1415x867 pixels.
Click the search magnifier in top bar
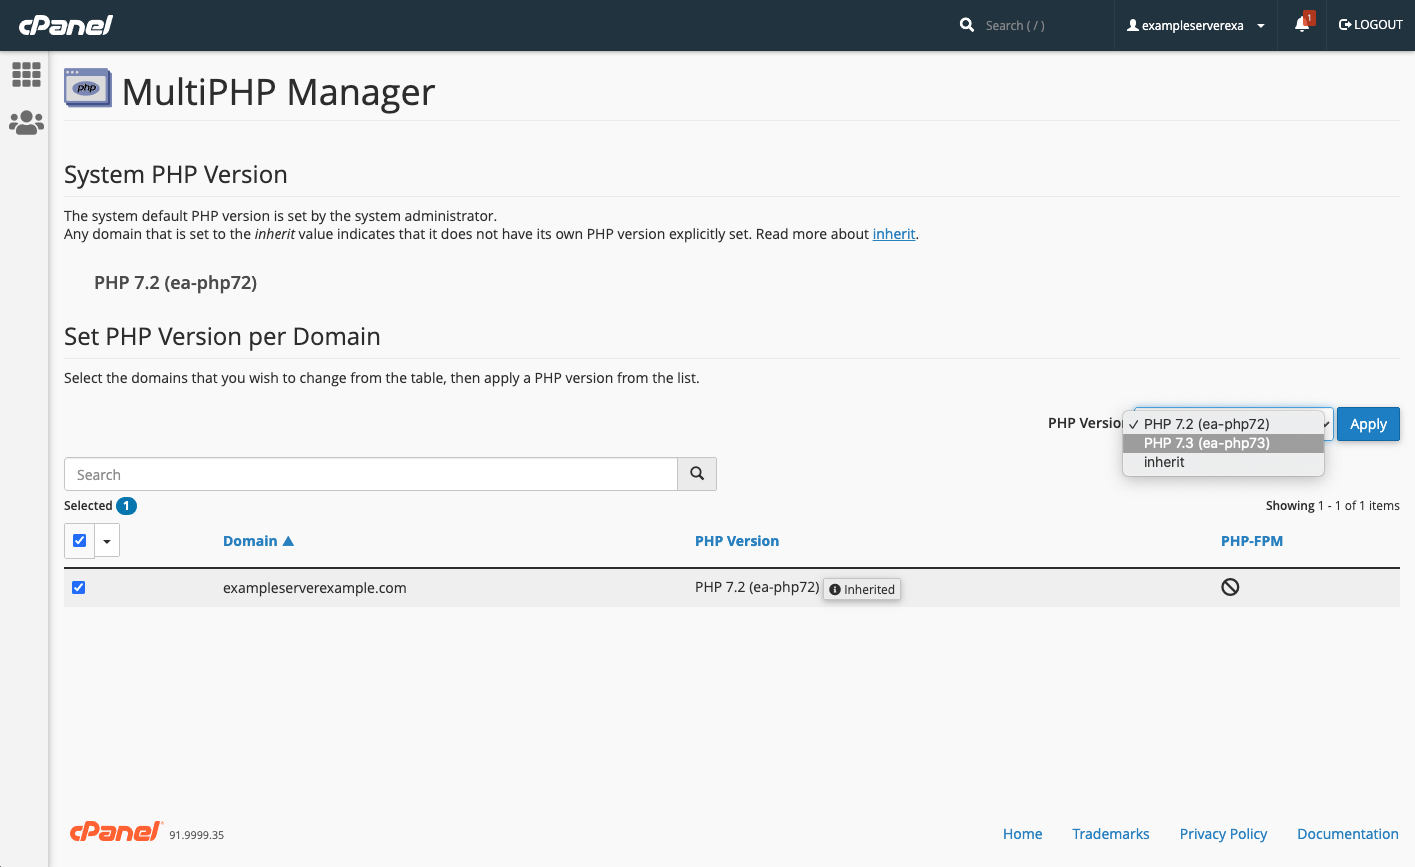(967, 25)
